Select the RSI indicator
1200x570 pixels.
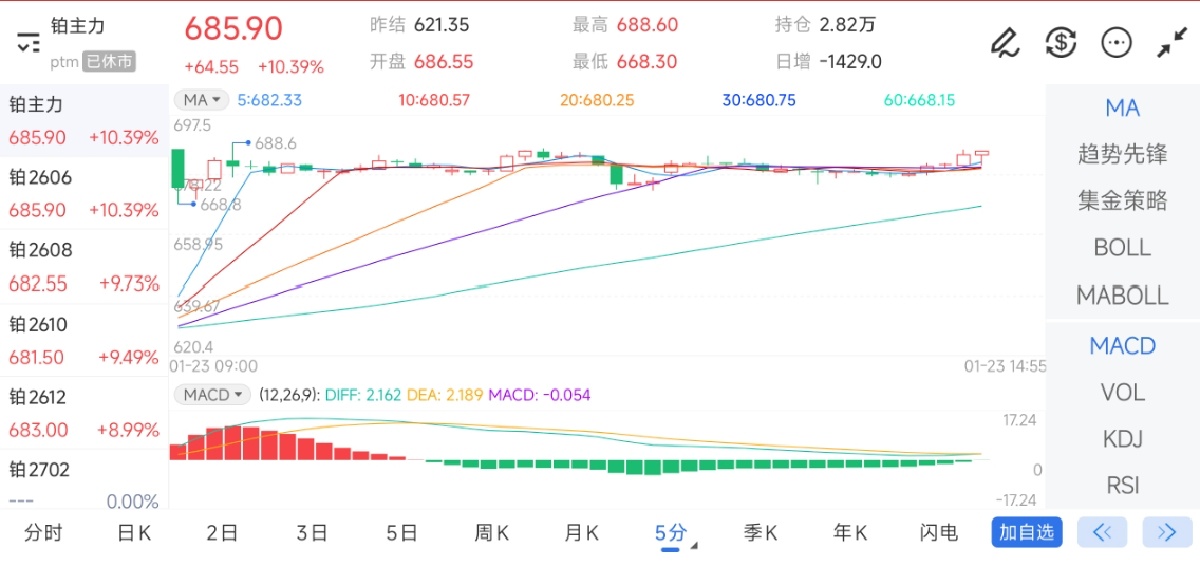pos(1122,485)
